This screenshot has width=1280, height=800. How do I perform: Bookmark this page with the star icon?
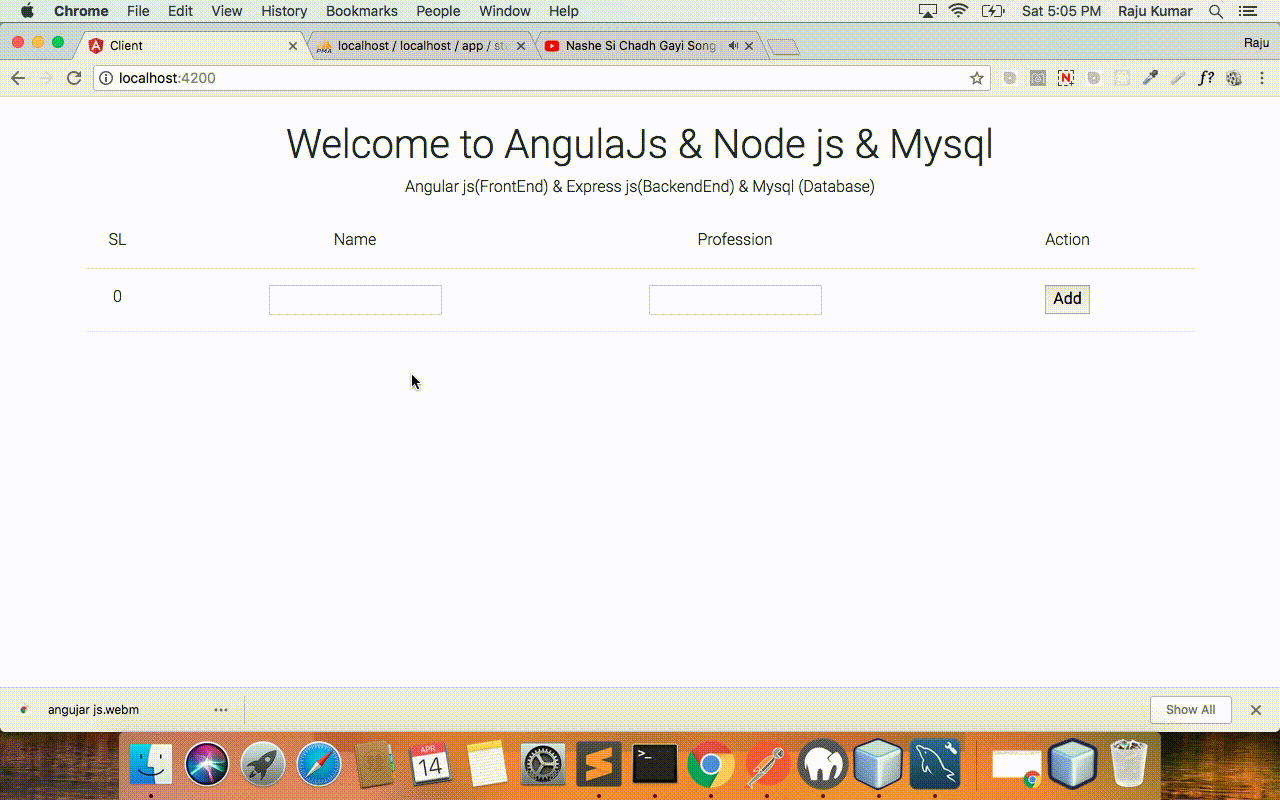tap(977, 78)
